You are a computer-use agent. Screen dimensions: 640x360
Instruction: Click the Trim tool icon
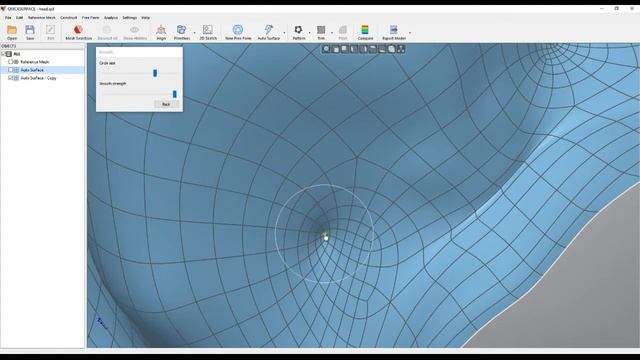tap(321, 30)
